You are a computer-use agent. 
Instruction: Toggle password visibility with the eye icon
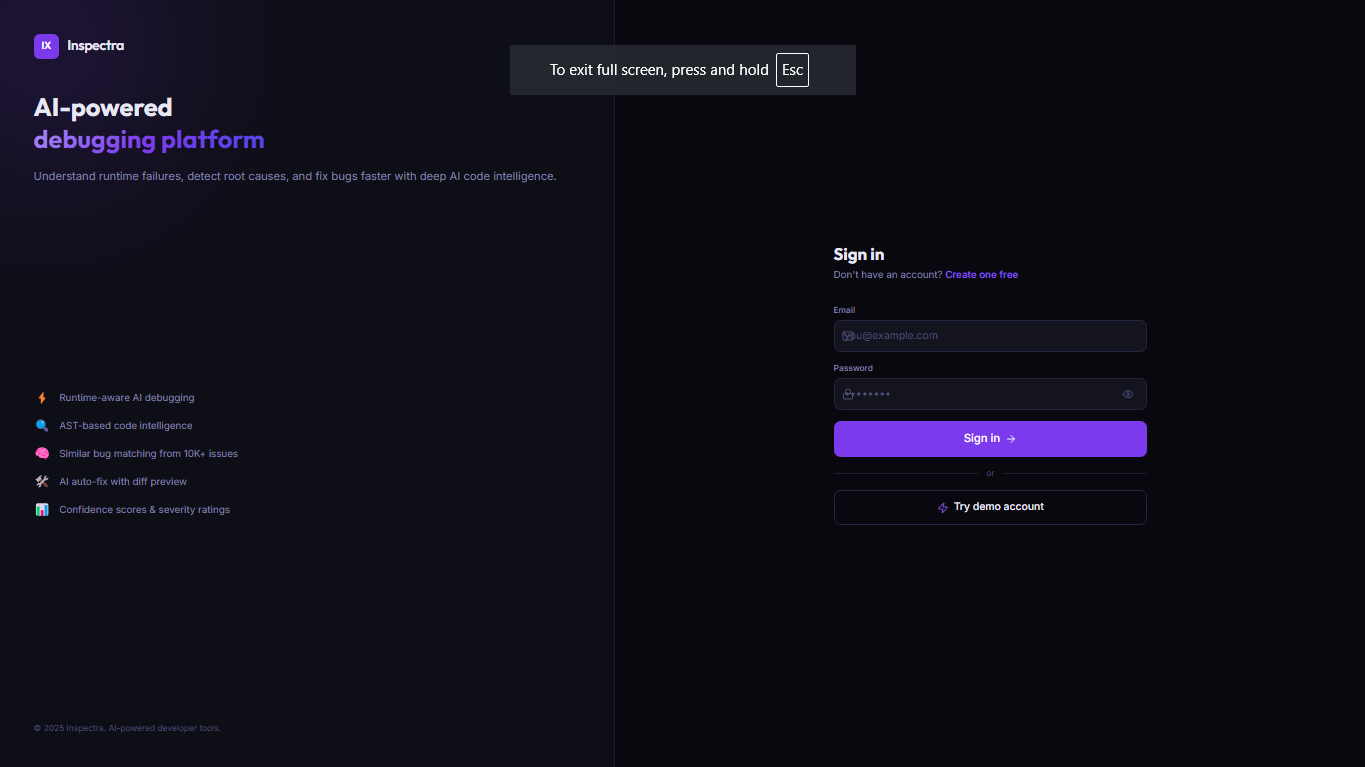[x=1128, y=394]
